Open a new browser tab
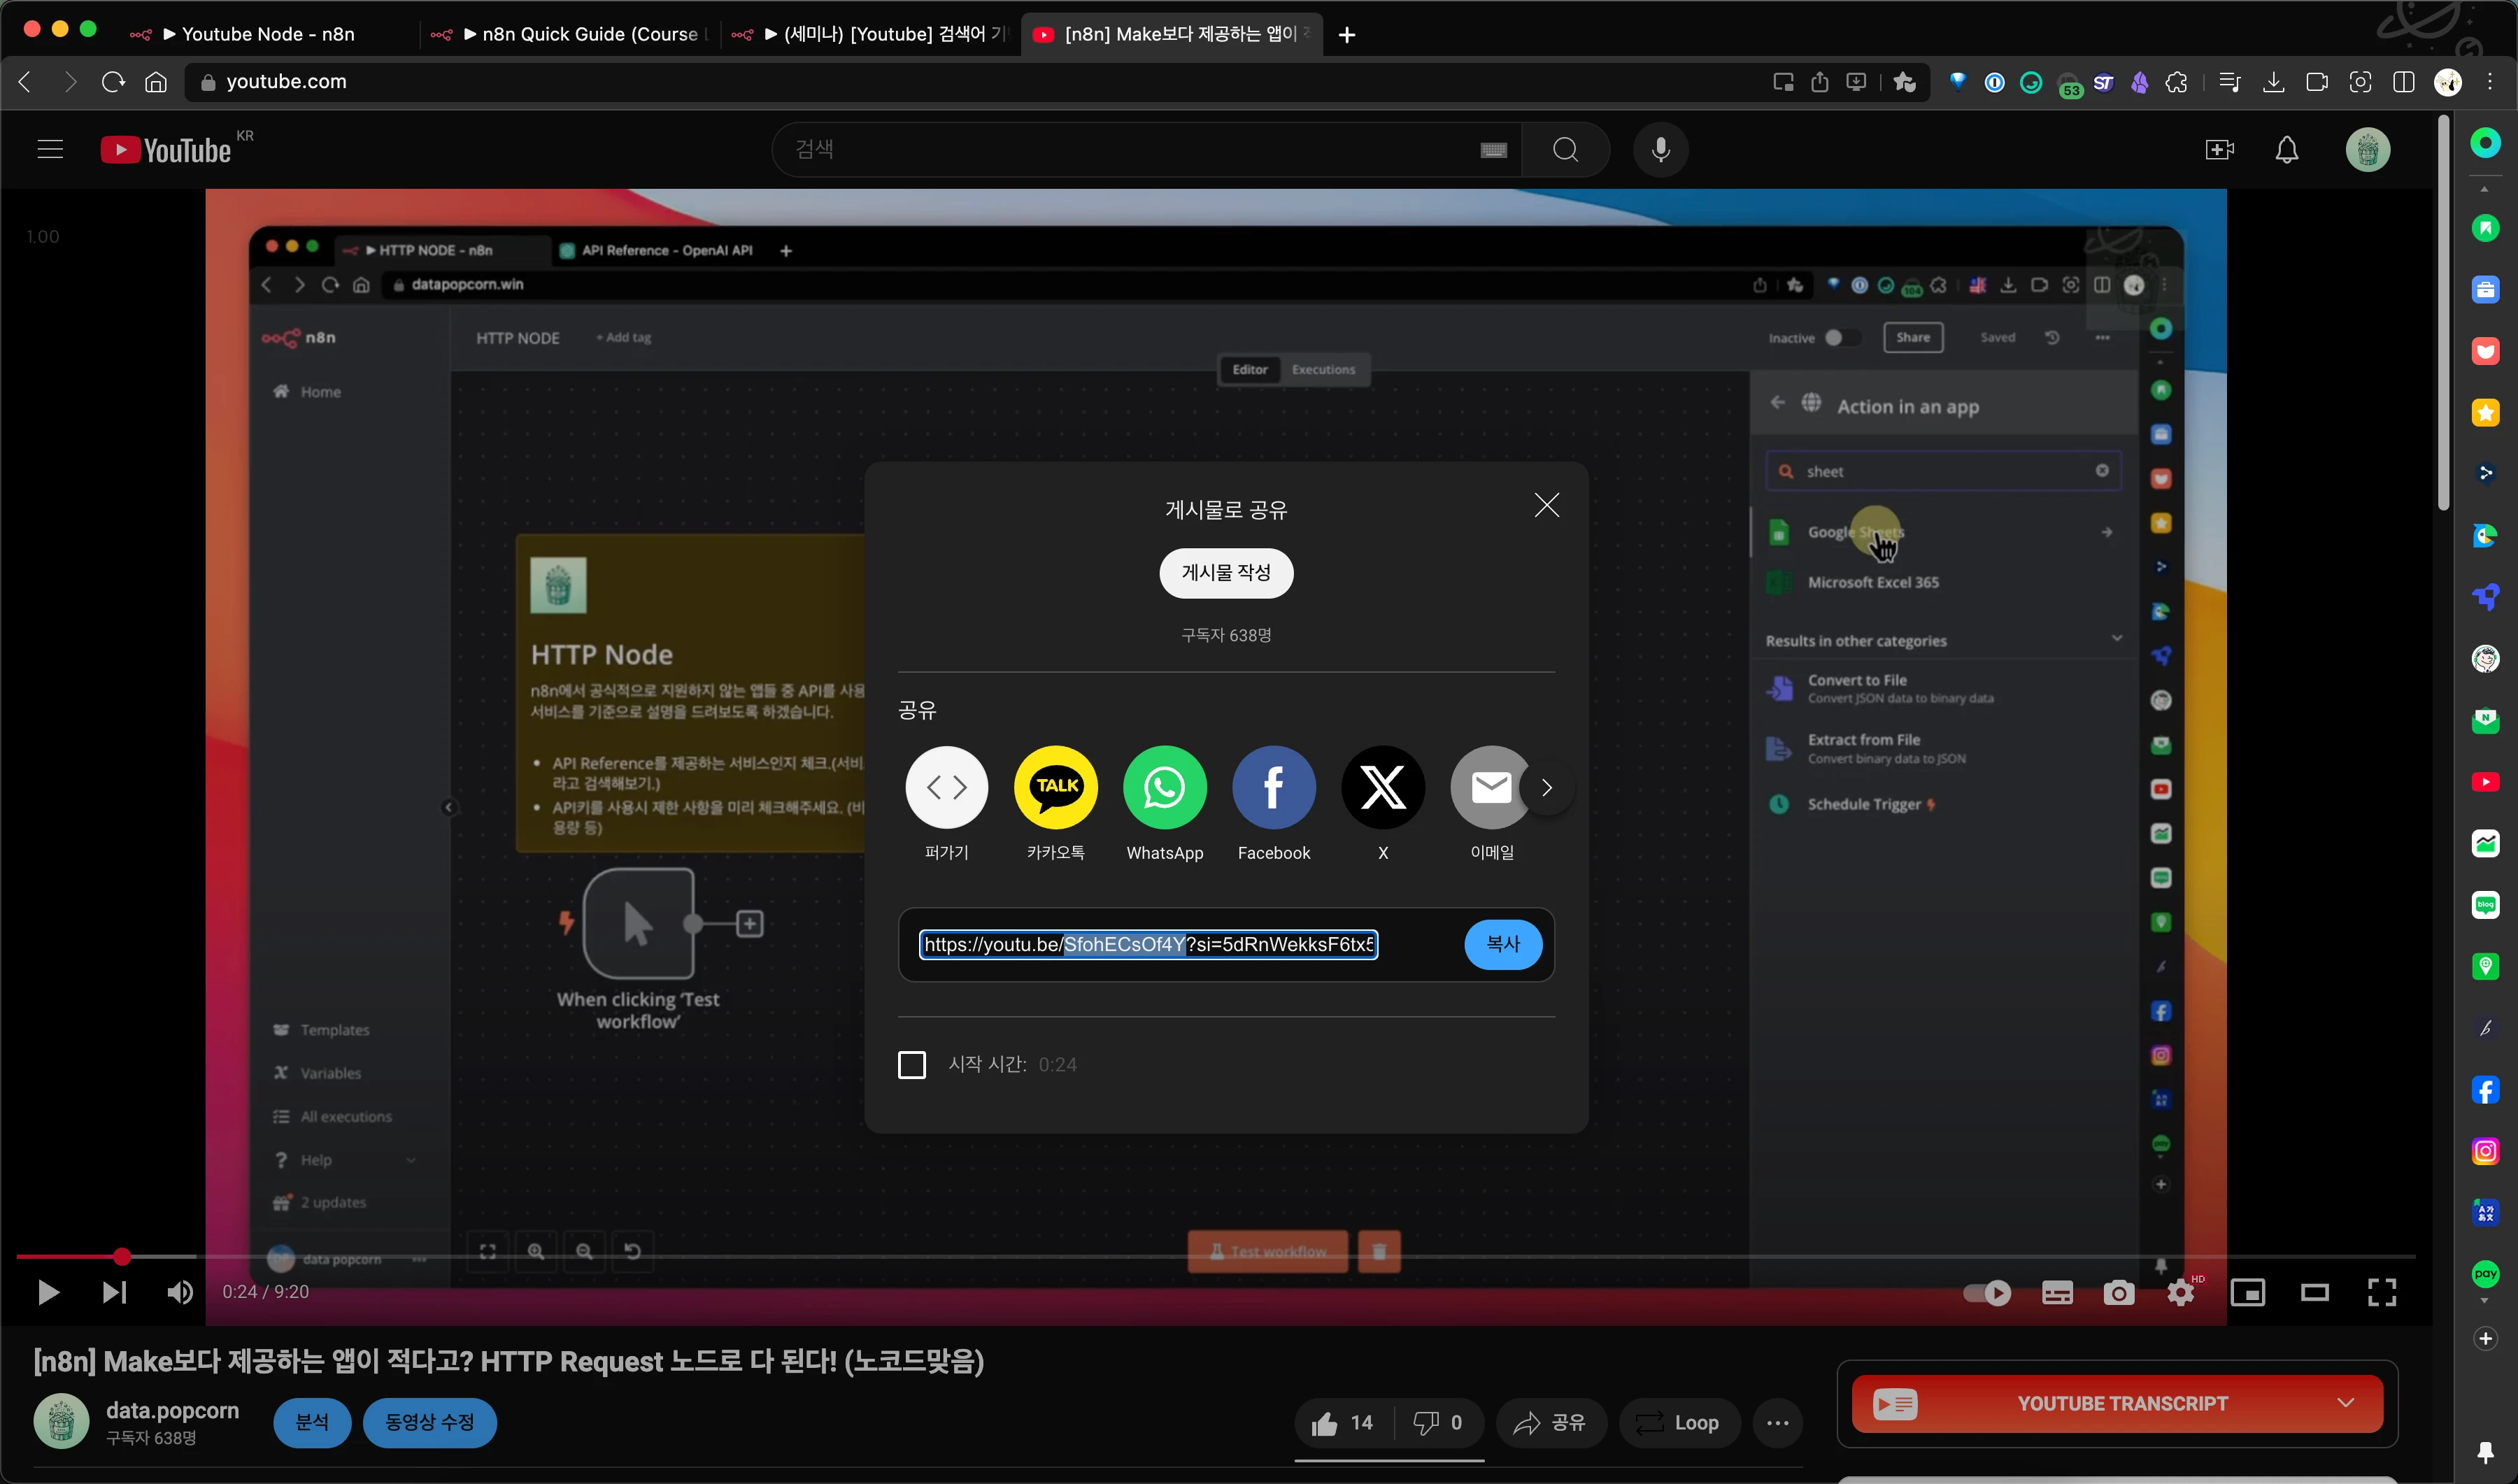This screenshot has width=2518, height=1484. (1346, 35)
